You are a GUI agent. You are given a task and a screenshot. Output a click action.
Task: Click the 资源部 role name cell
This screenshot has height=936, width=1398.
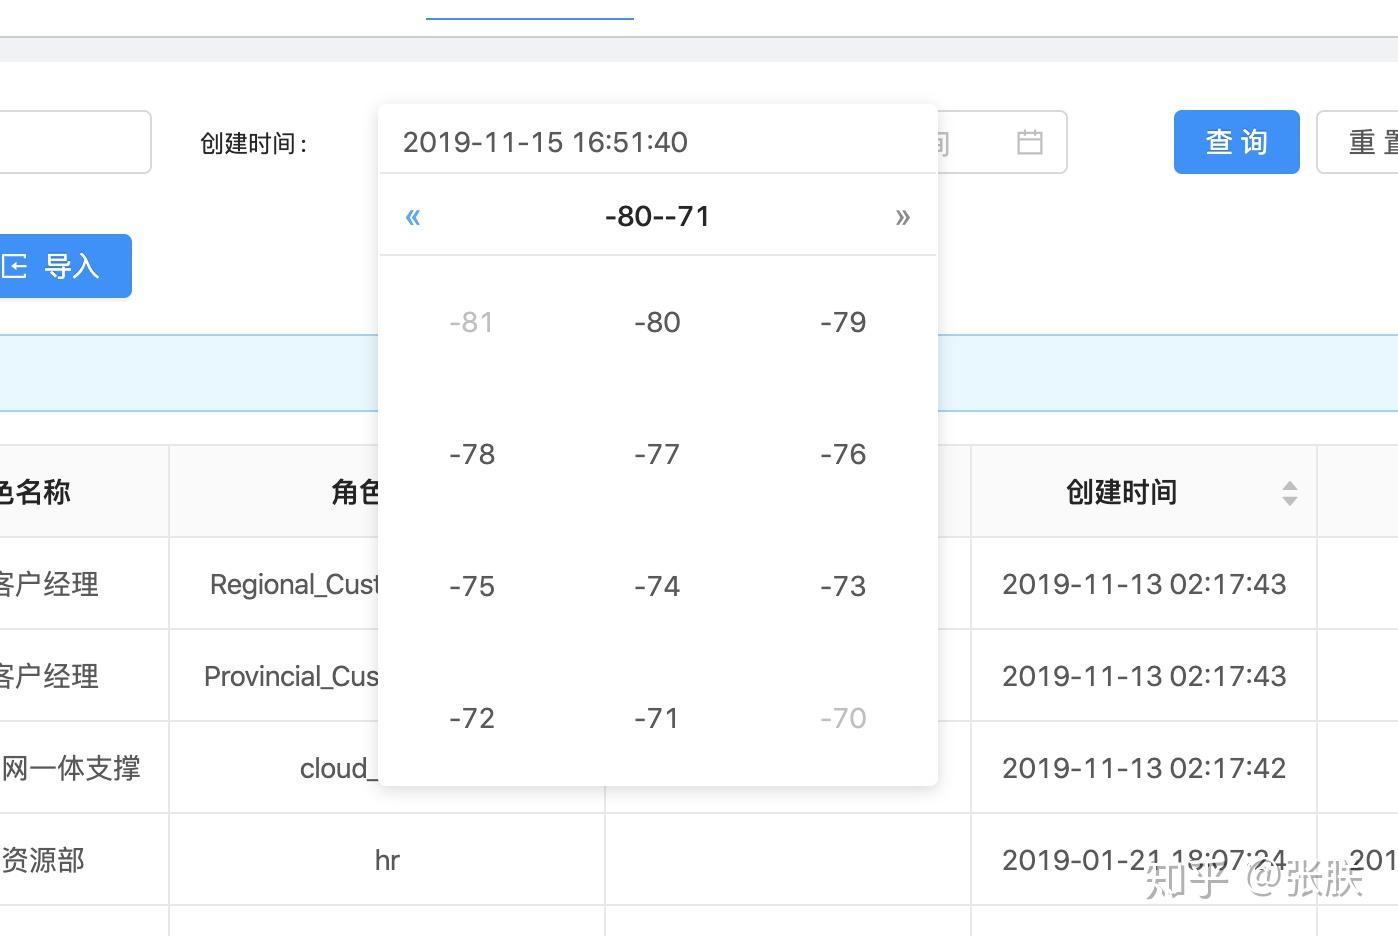(x=84, y=860)
